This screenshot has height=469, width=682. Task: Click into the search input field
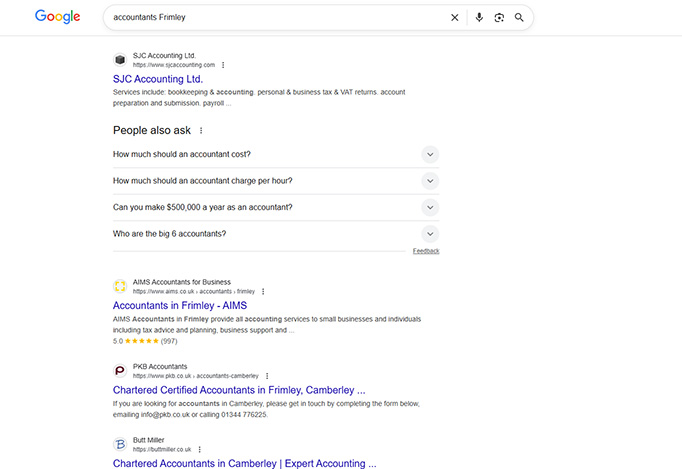tap(270, 17)
